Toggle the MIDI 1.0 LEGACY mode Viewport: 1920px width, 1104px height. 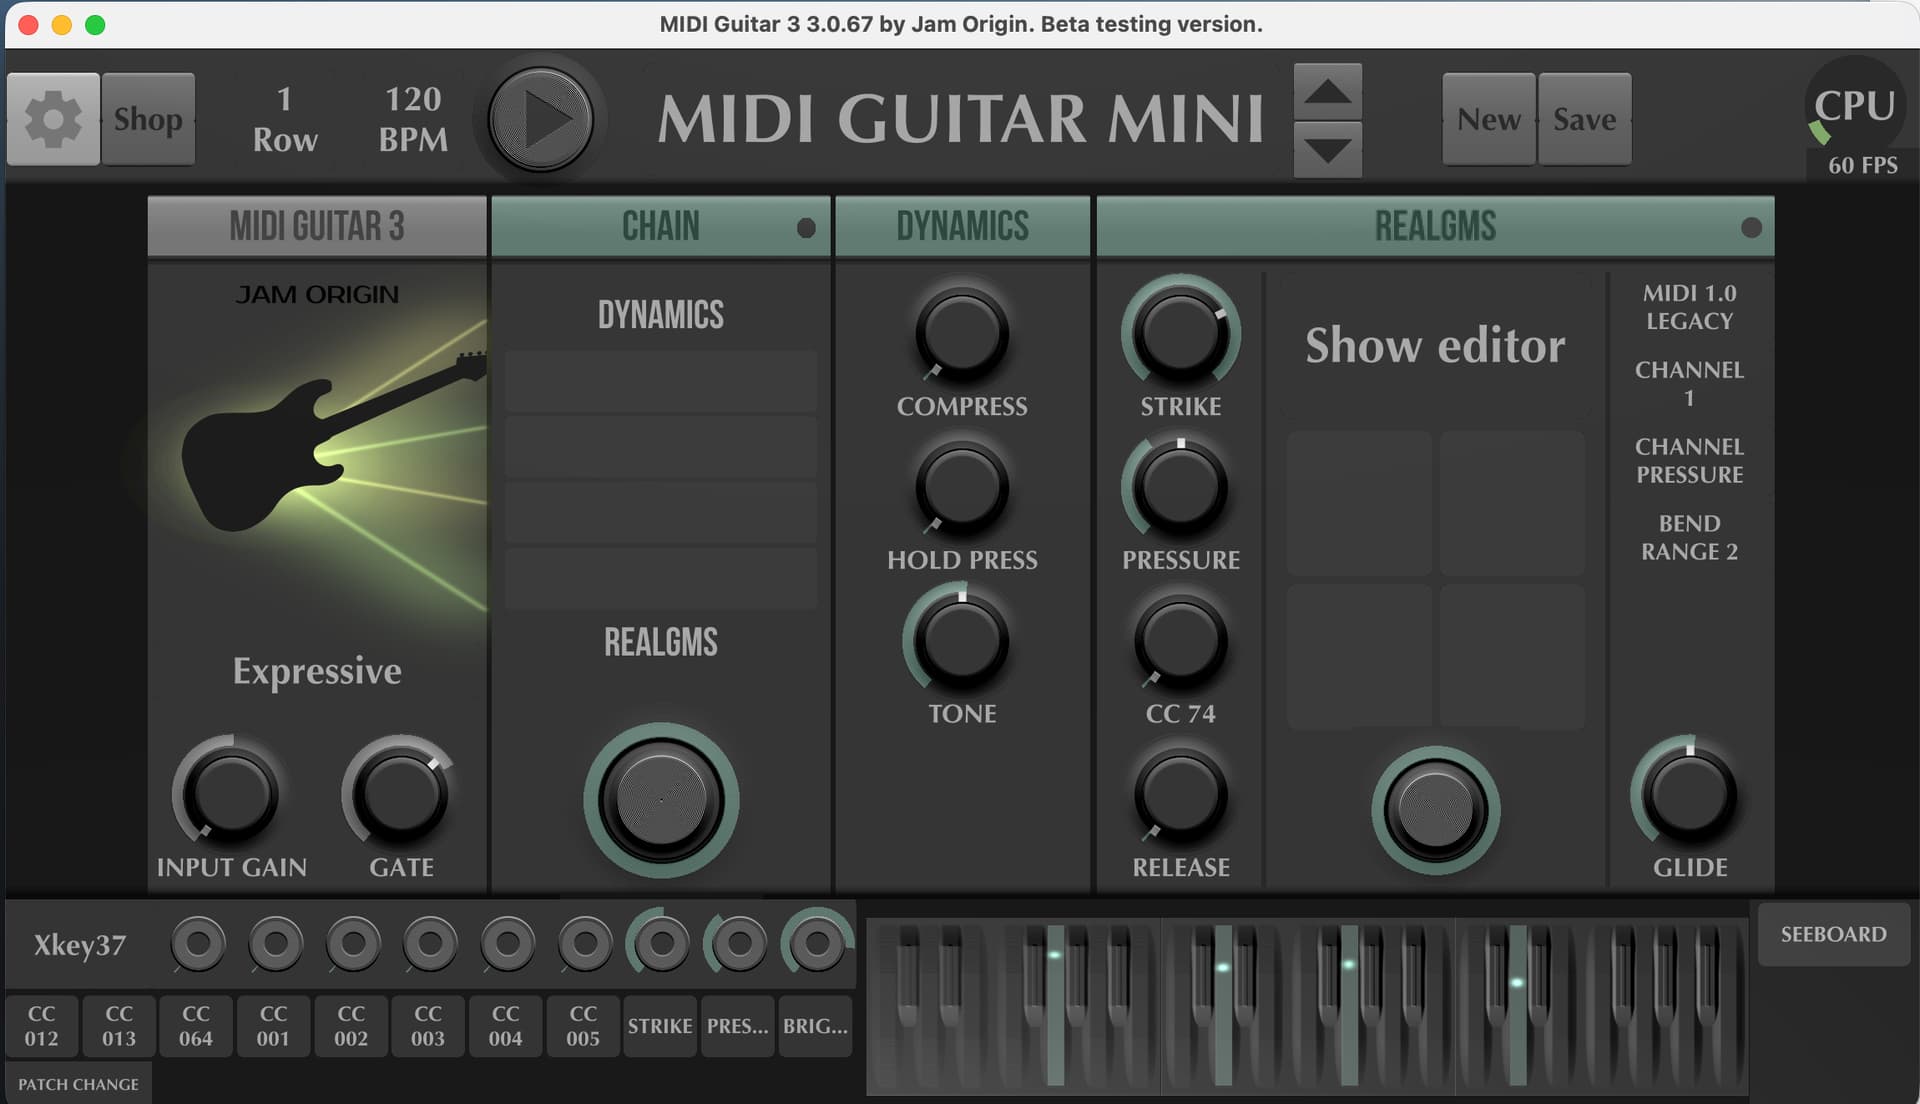click(x=1689, y=307)
